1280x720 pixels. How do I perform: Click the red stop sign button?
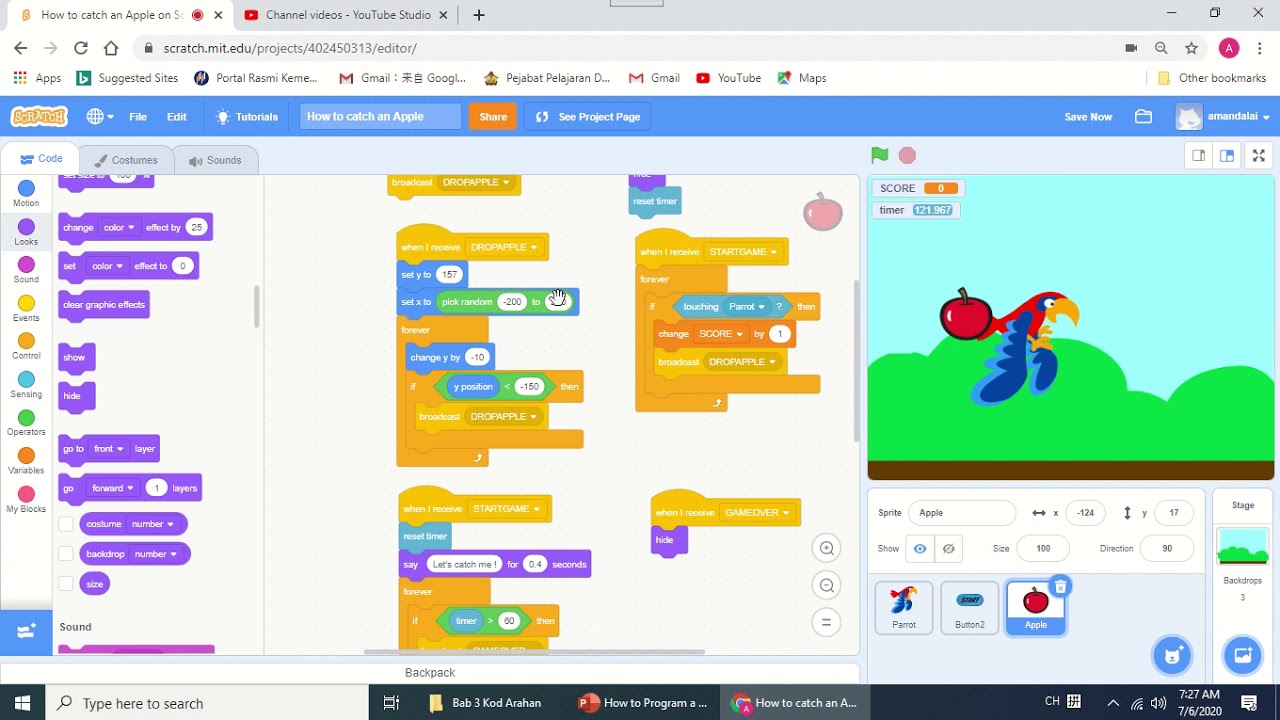[907, 155]
